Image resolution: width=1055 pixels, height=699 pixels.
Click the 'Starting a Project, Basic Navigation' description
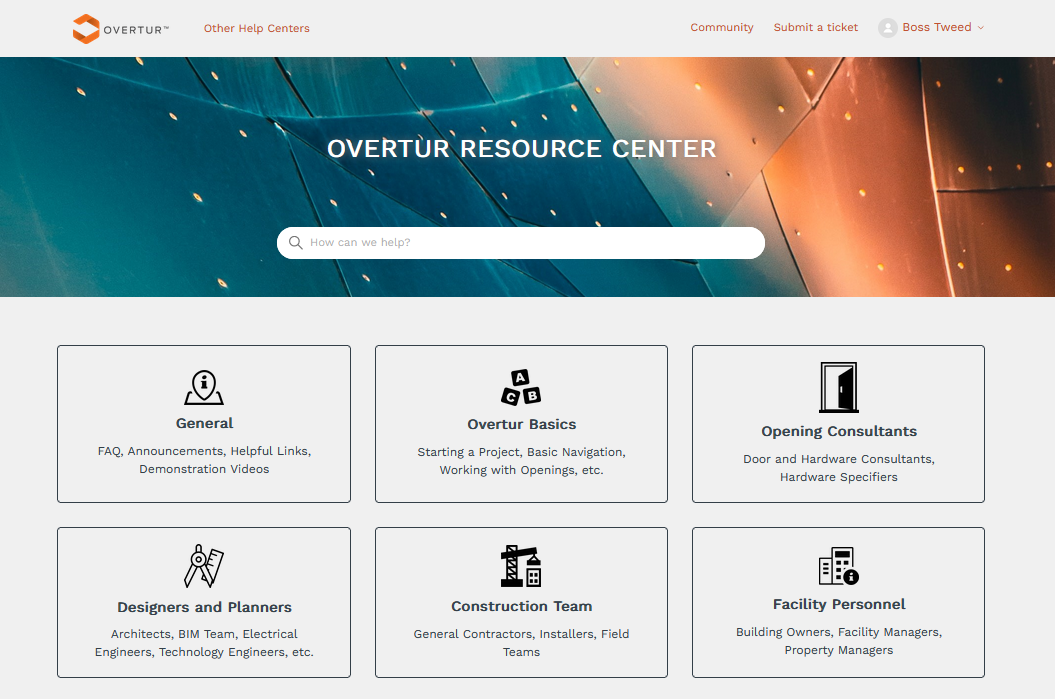click(521, 461)
